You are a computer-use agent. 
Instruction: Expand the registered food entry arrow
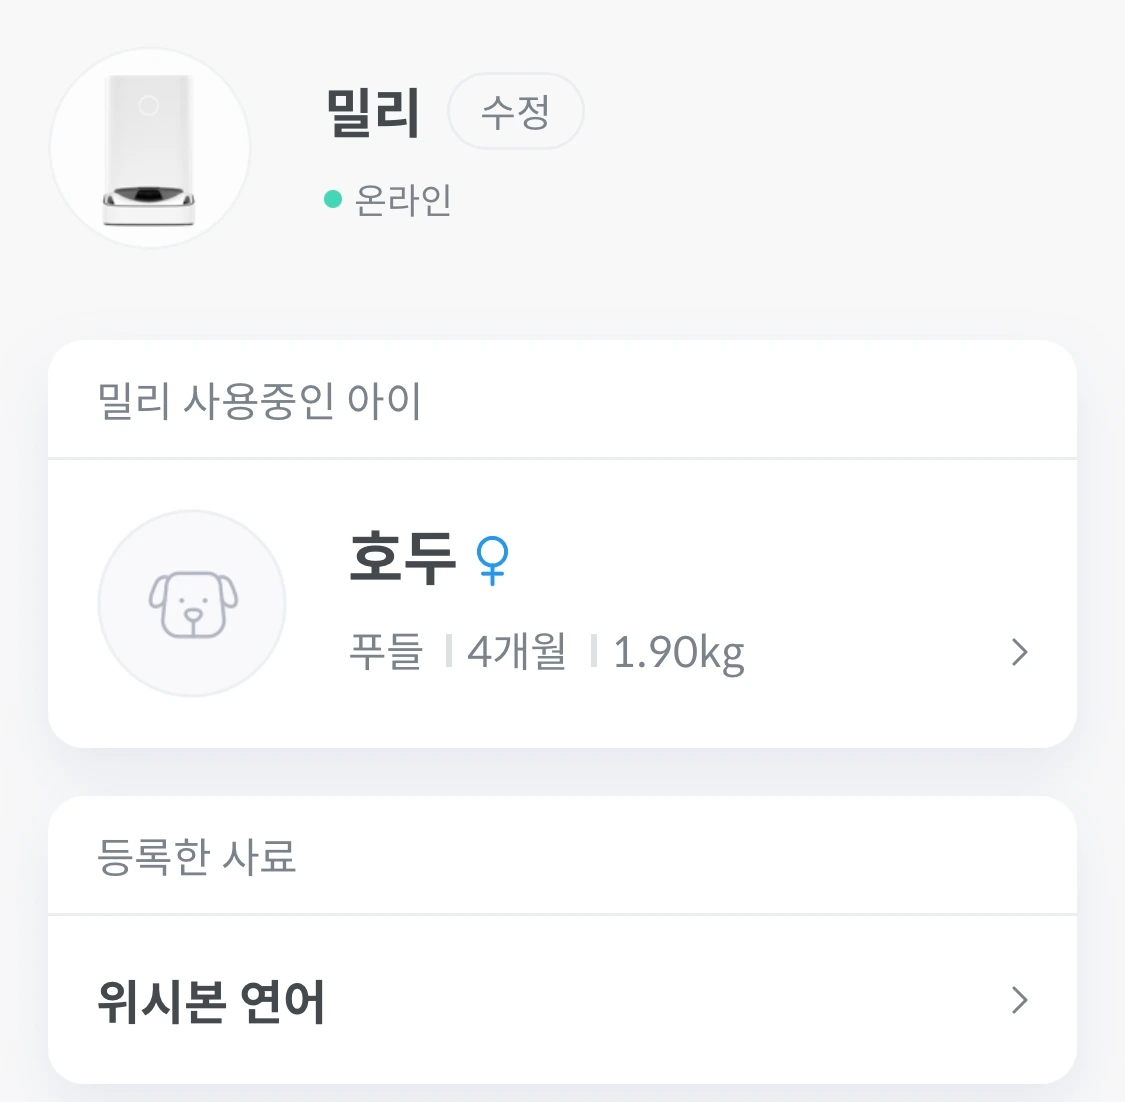(x=1019, y=1000)
